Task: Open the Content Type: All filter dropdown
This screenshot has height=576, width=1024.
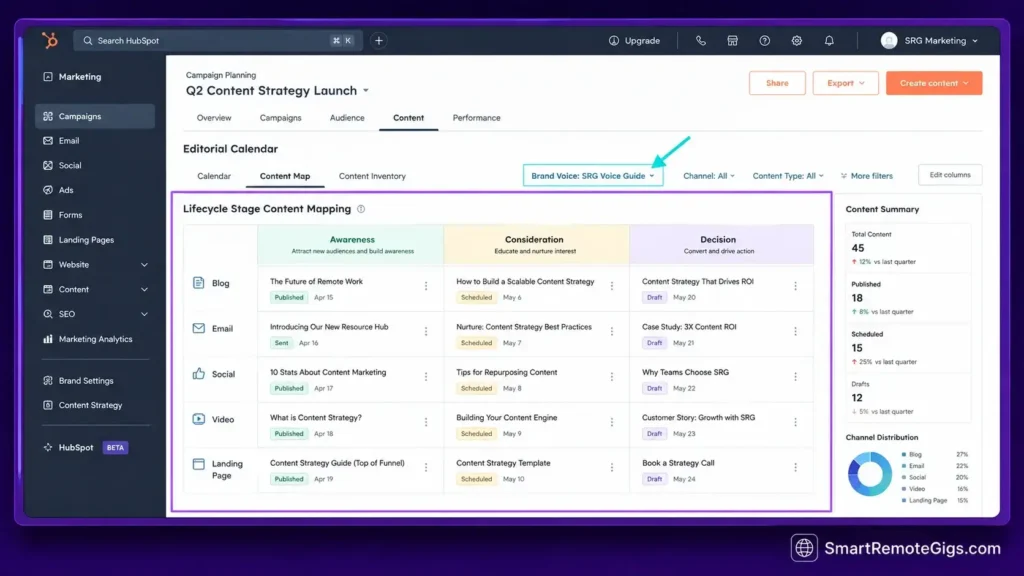Action: point(788,176)
